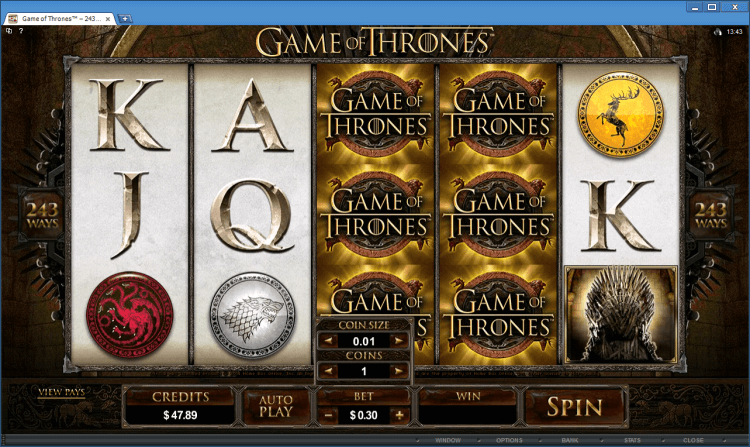Open a new browser tab with plus button
This screenshot has height=447, width=750.
125,19
